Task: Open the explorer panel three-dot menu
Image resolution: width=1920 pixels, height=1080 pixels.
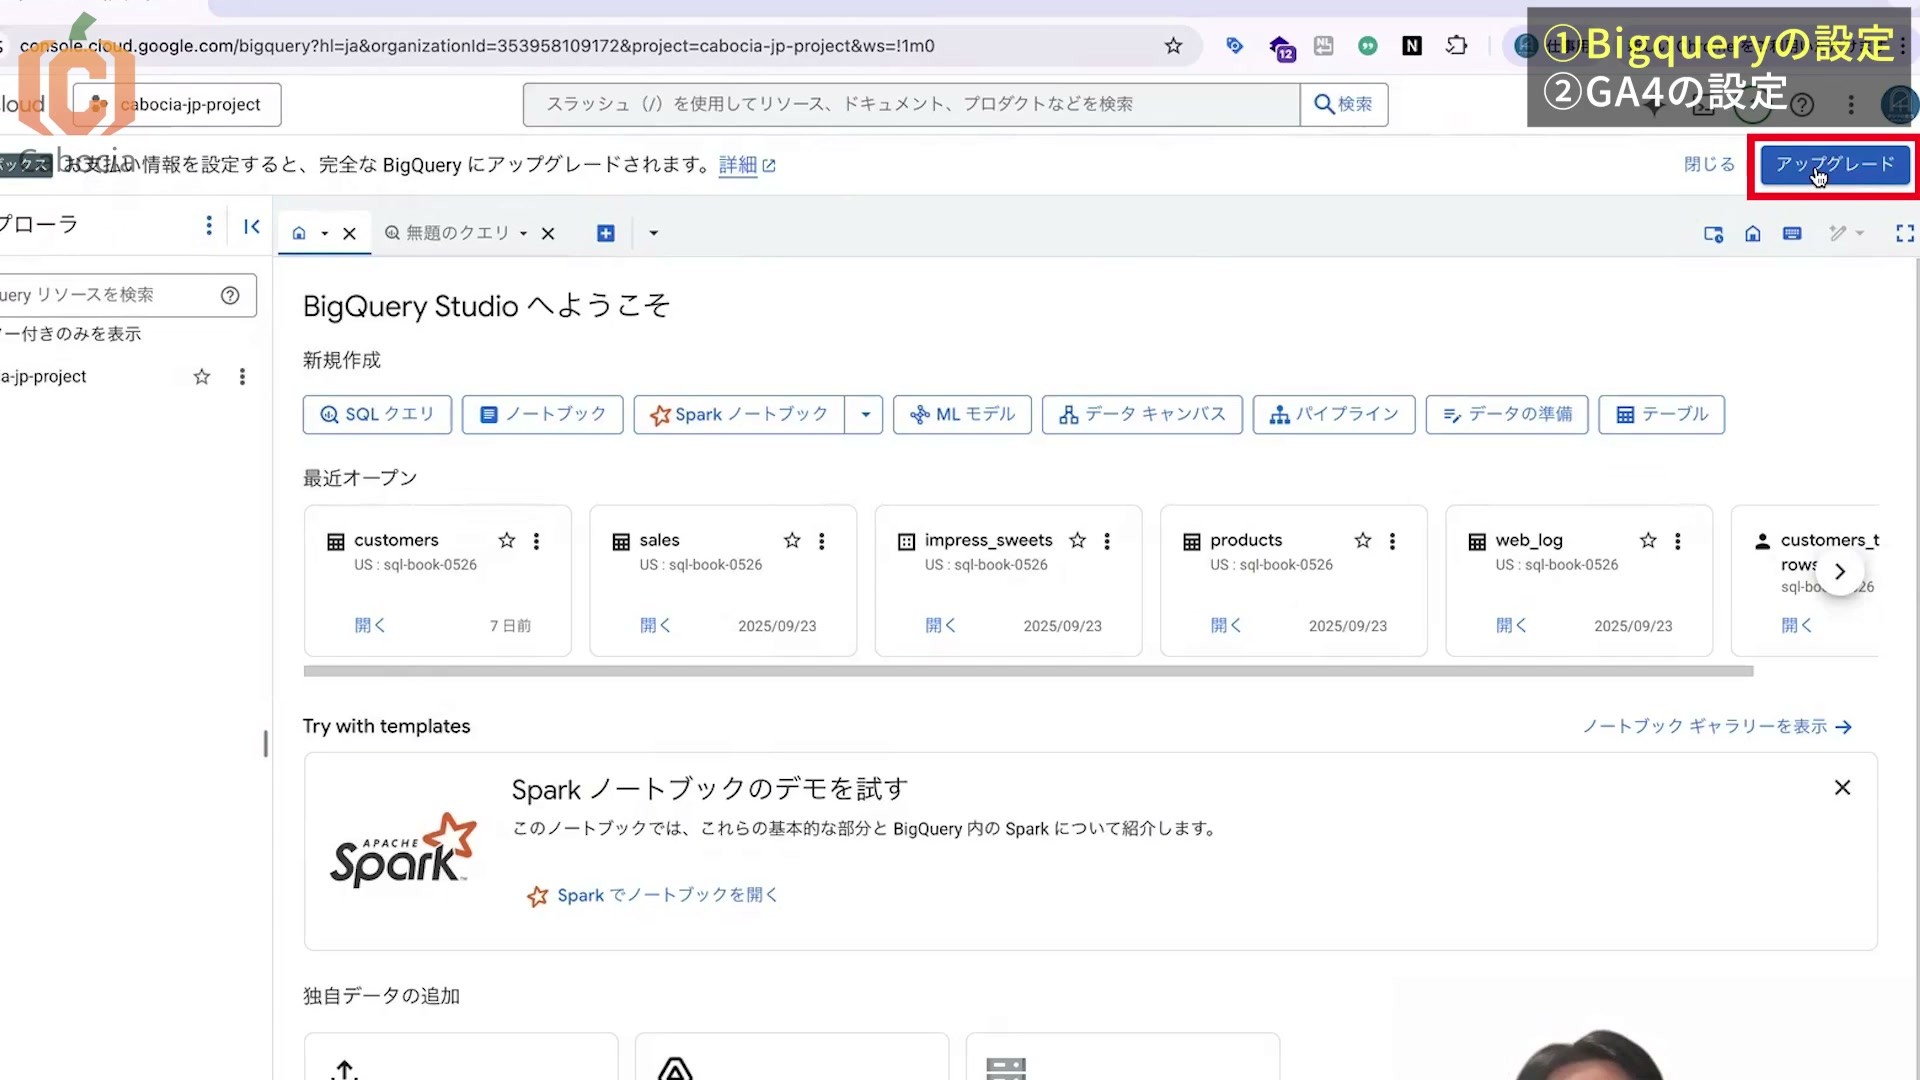Action: click(x=209, y=225)
